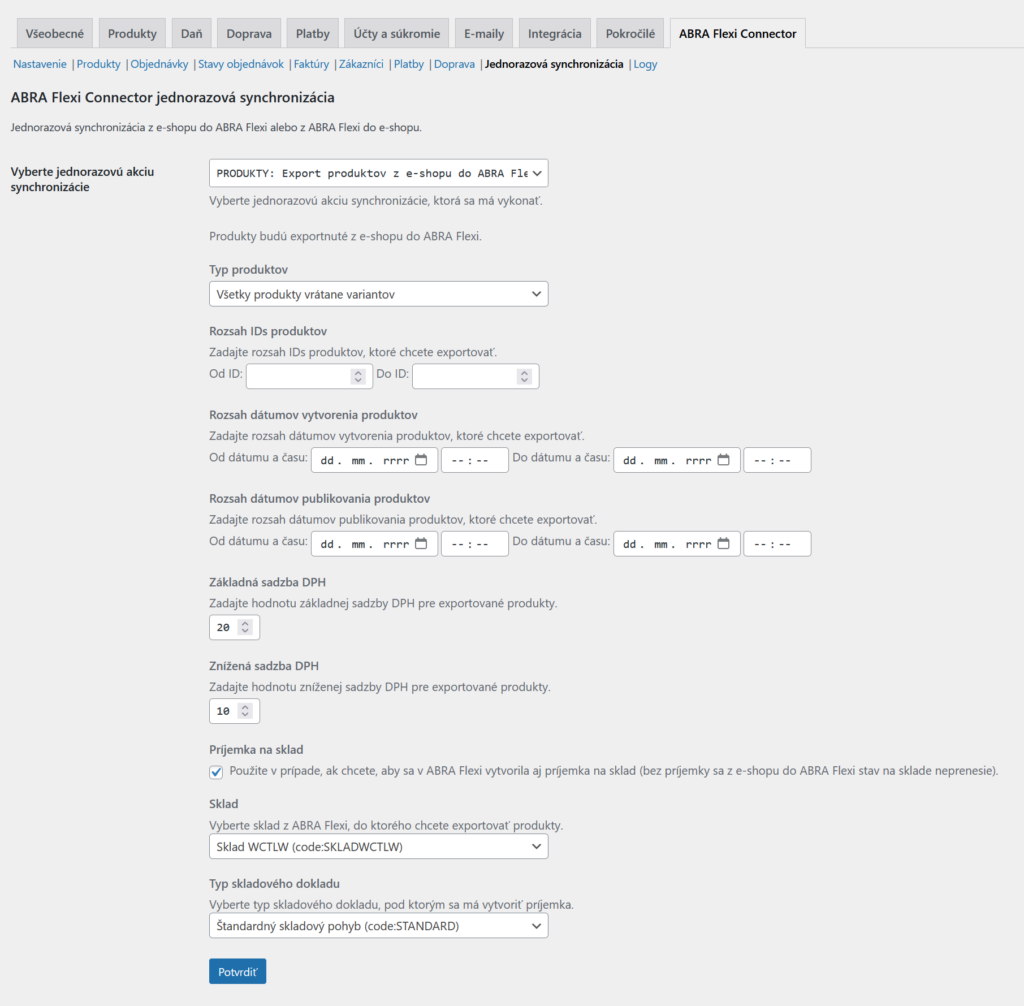Navigate to the Faktúry sub-section link
This screenshot has width=1024, height=1006.
coord(311,64)
